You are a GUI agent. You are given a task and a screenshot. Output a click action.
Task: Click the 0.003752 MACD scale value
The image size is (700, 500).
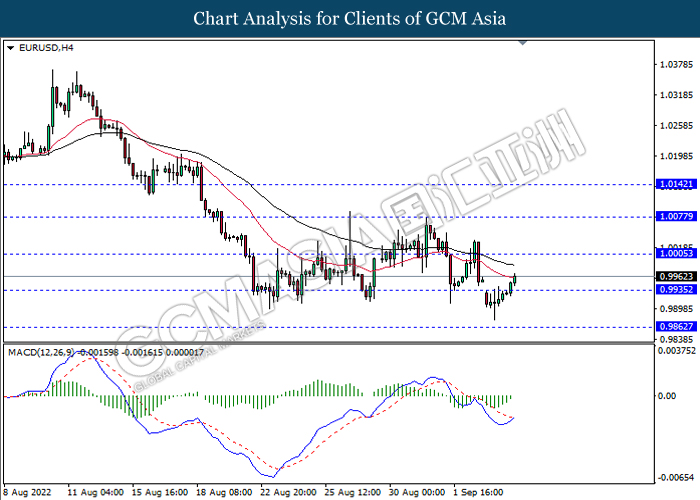(676, 351)
